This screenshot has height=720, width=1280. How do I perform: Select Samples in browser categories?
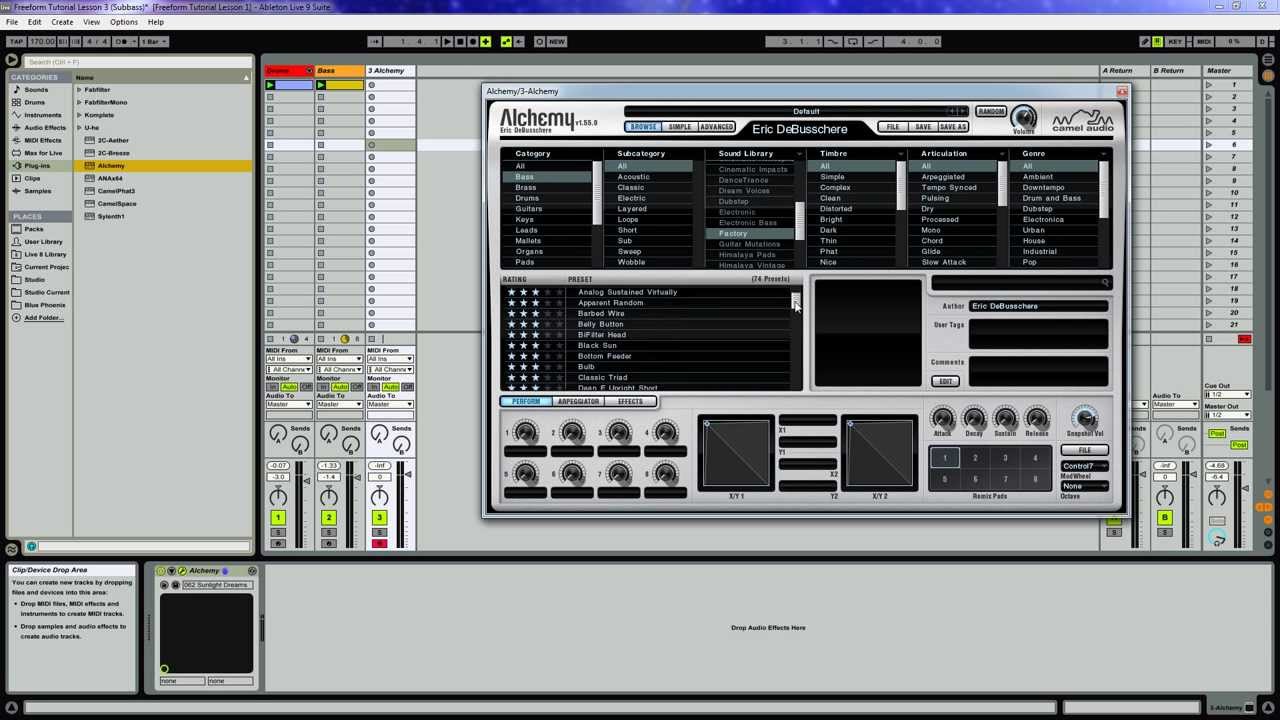point(38,191)
